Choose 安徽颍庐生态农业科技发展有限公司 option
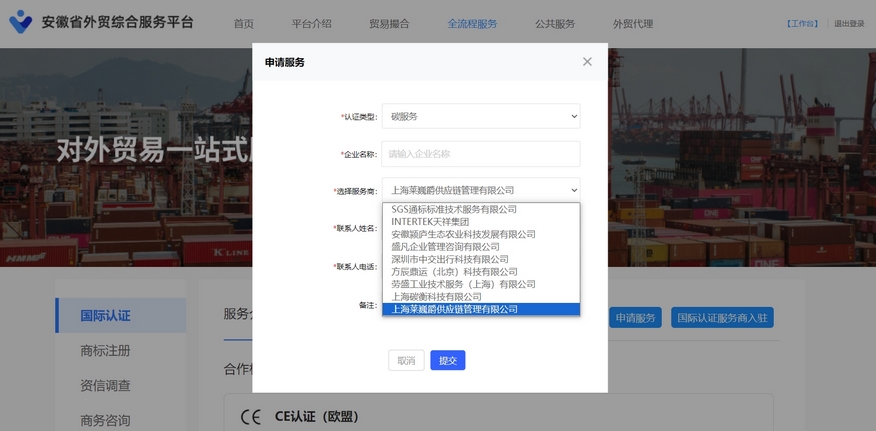The width and height of the screenshot is (876, 431). point(481,234)
